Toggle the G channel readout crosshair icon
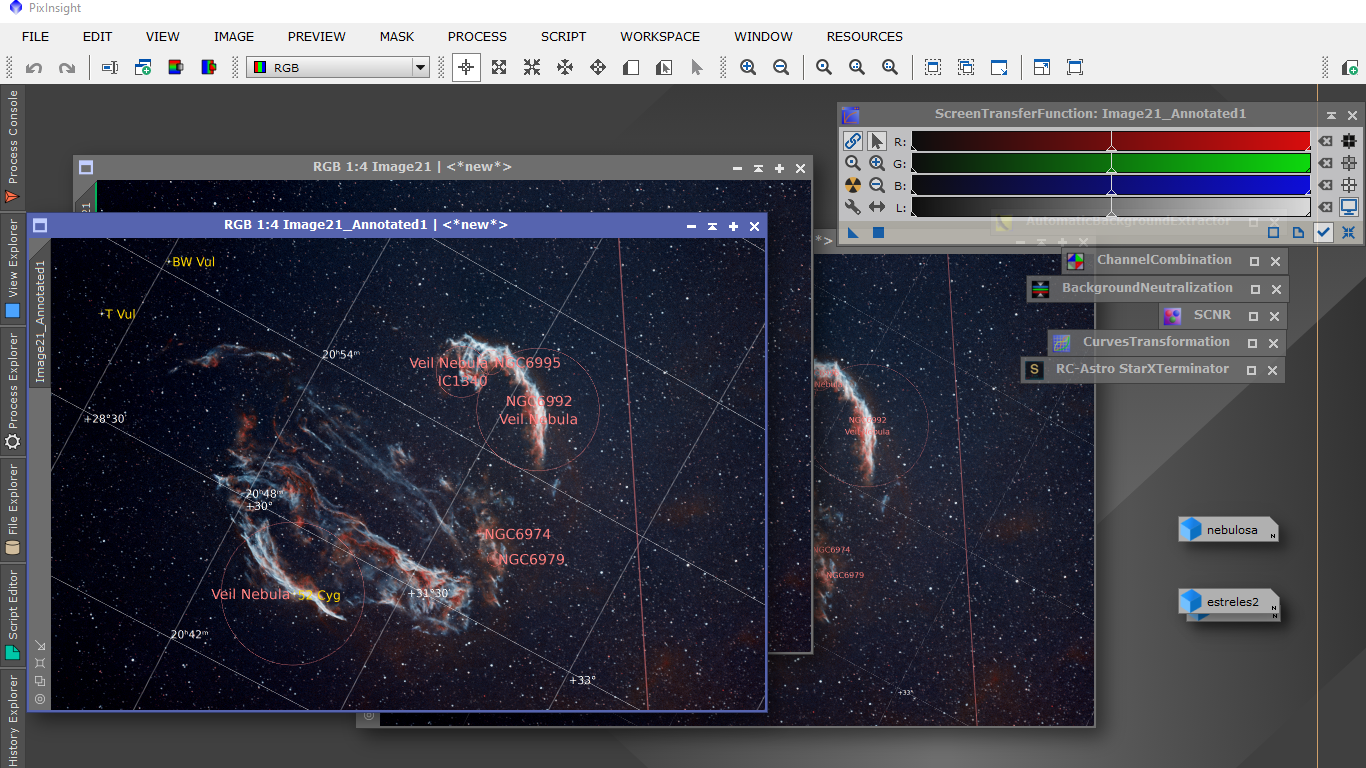The width and height of the screenshot is (1366, 768). pos(1349,163)
